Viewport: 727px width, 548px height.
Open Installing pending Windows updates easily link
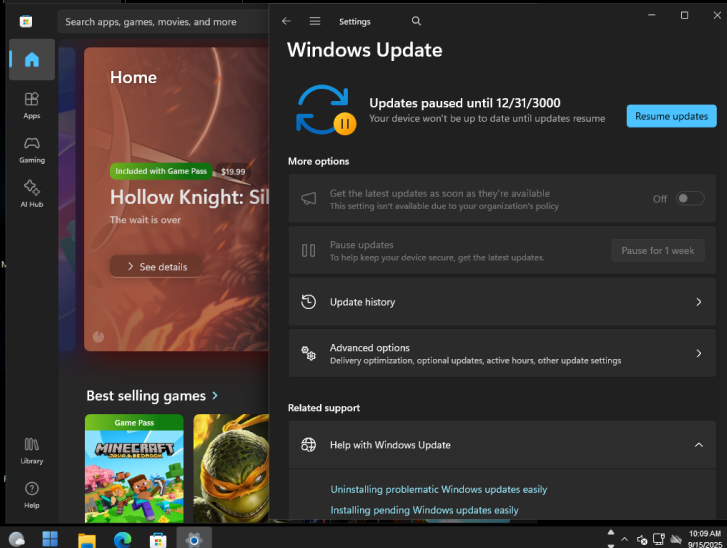click(x=424, y=510)
